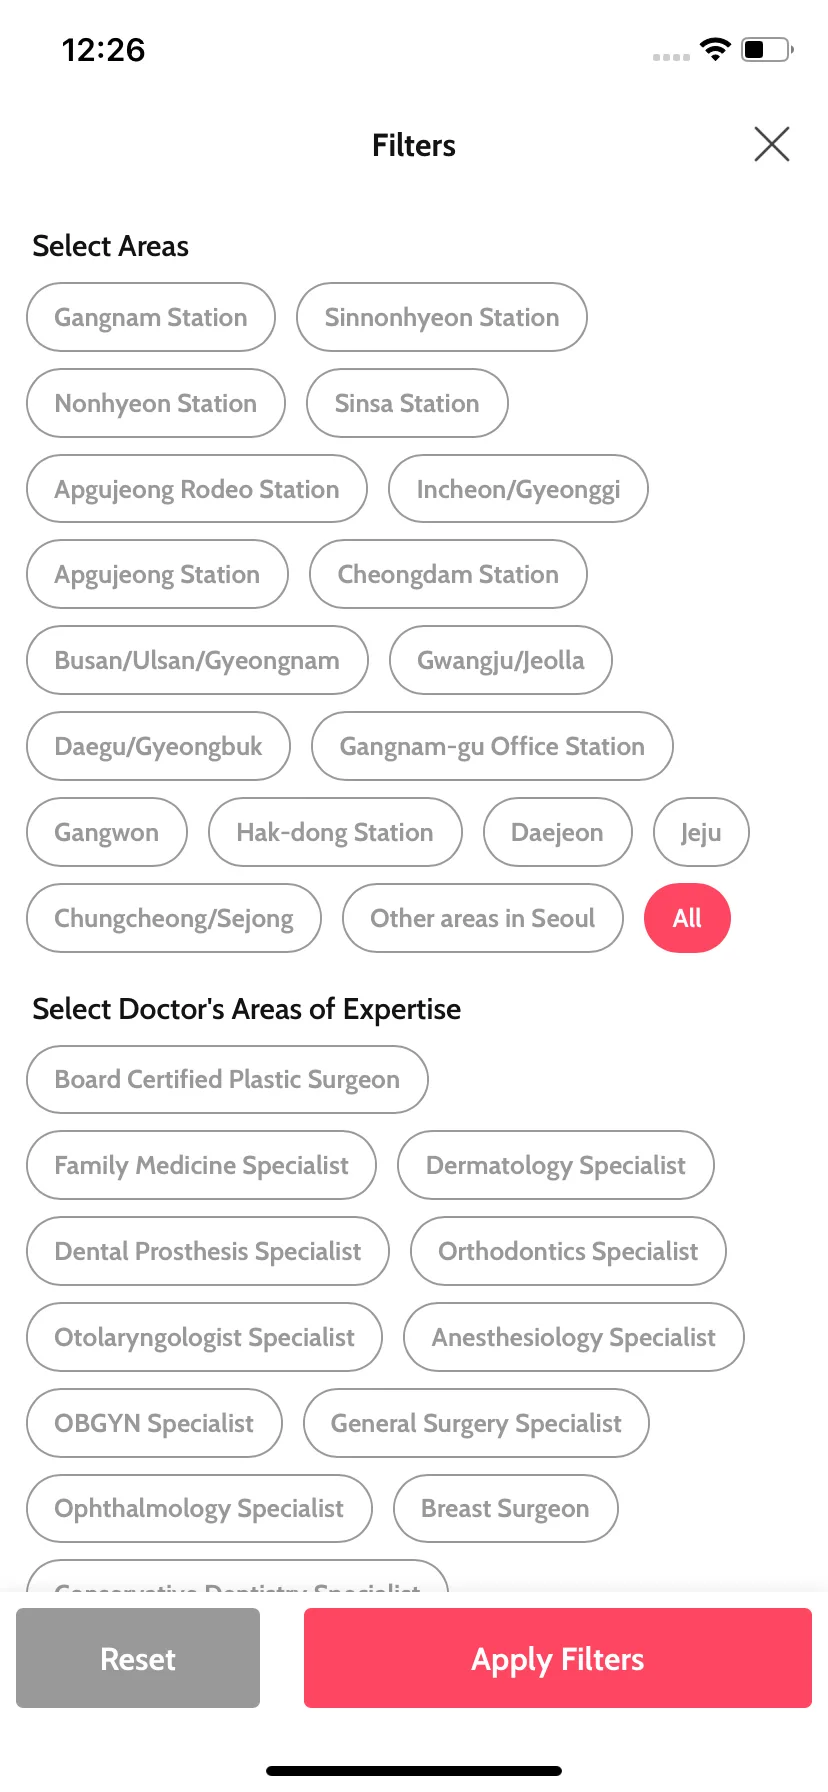Image resolution: width=828 pixels, height=1792 pixels.
Task: Select Hak-dong Station filter
Action: pos(335,832)
